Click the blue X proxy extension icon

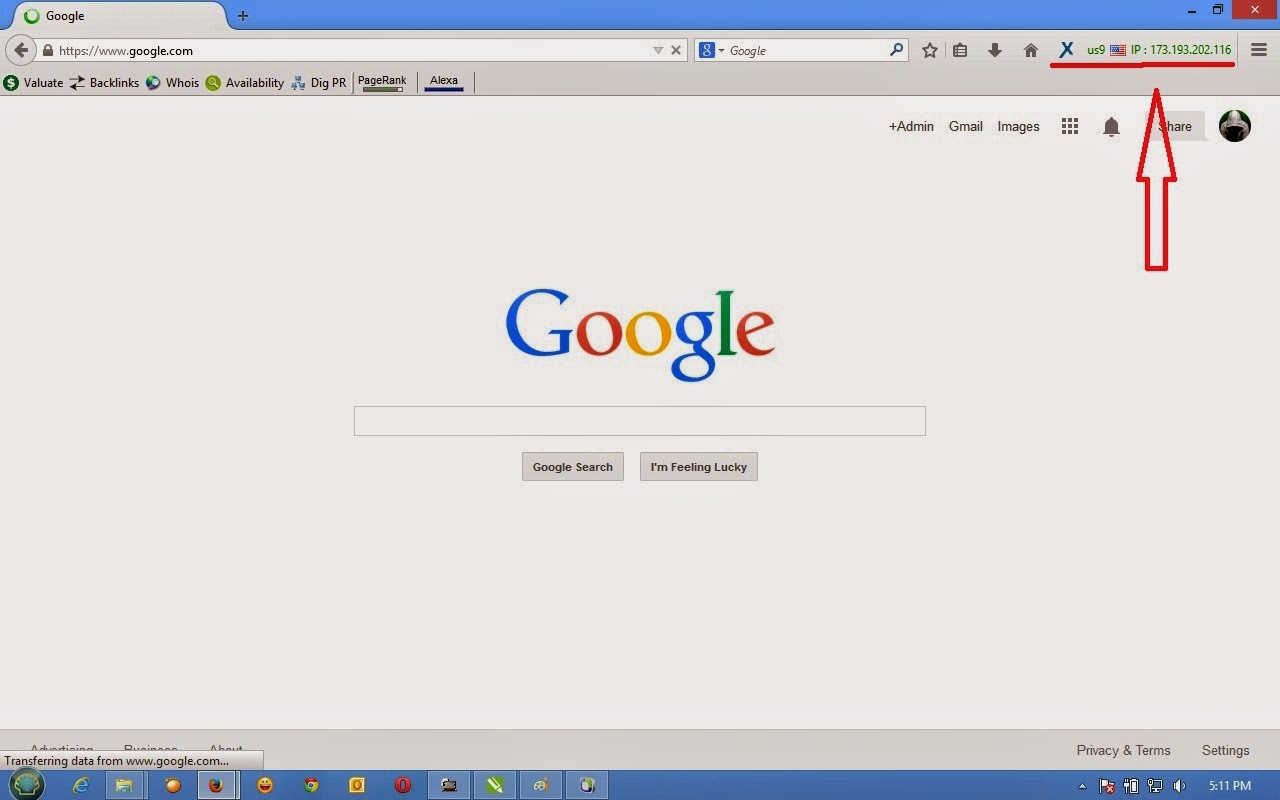point(1066,49)
